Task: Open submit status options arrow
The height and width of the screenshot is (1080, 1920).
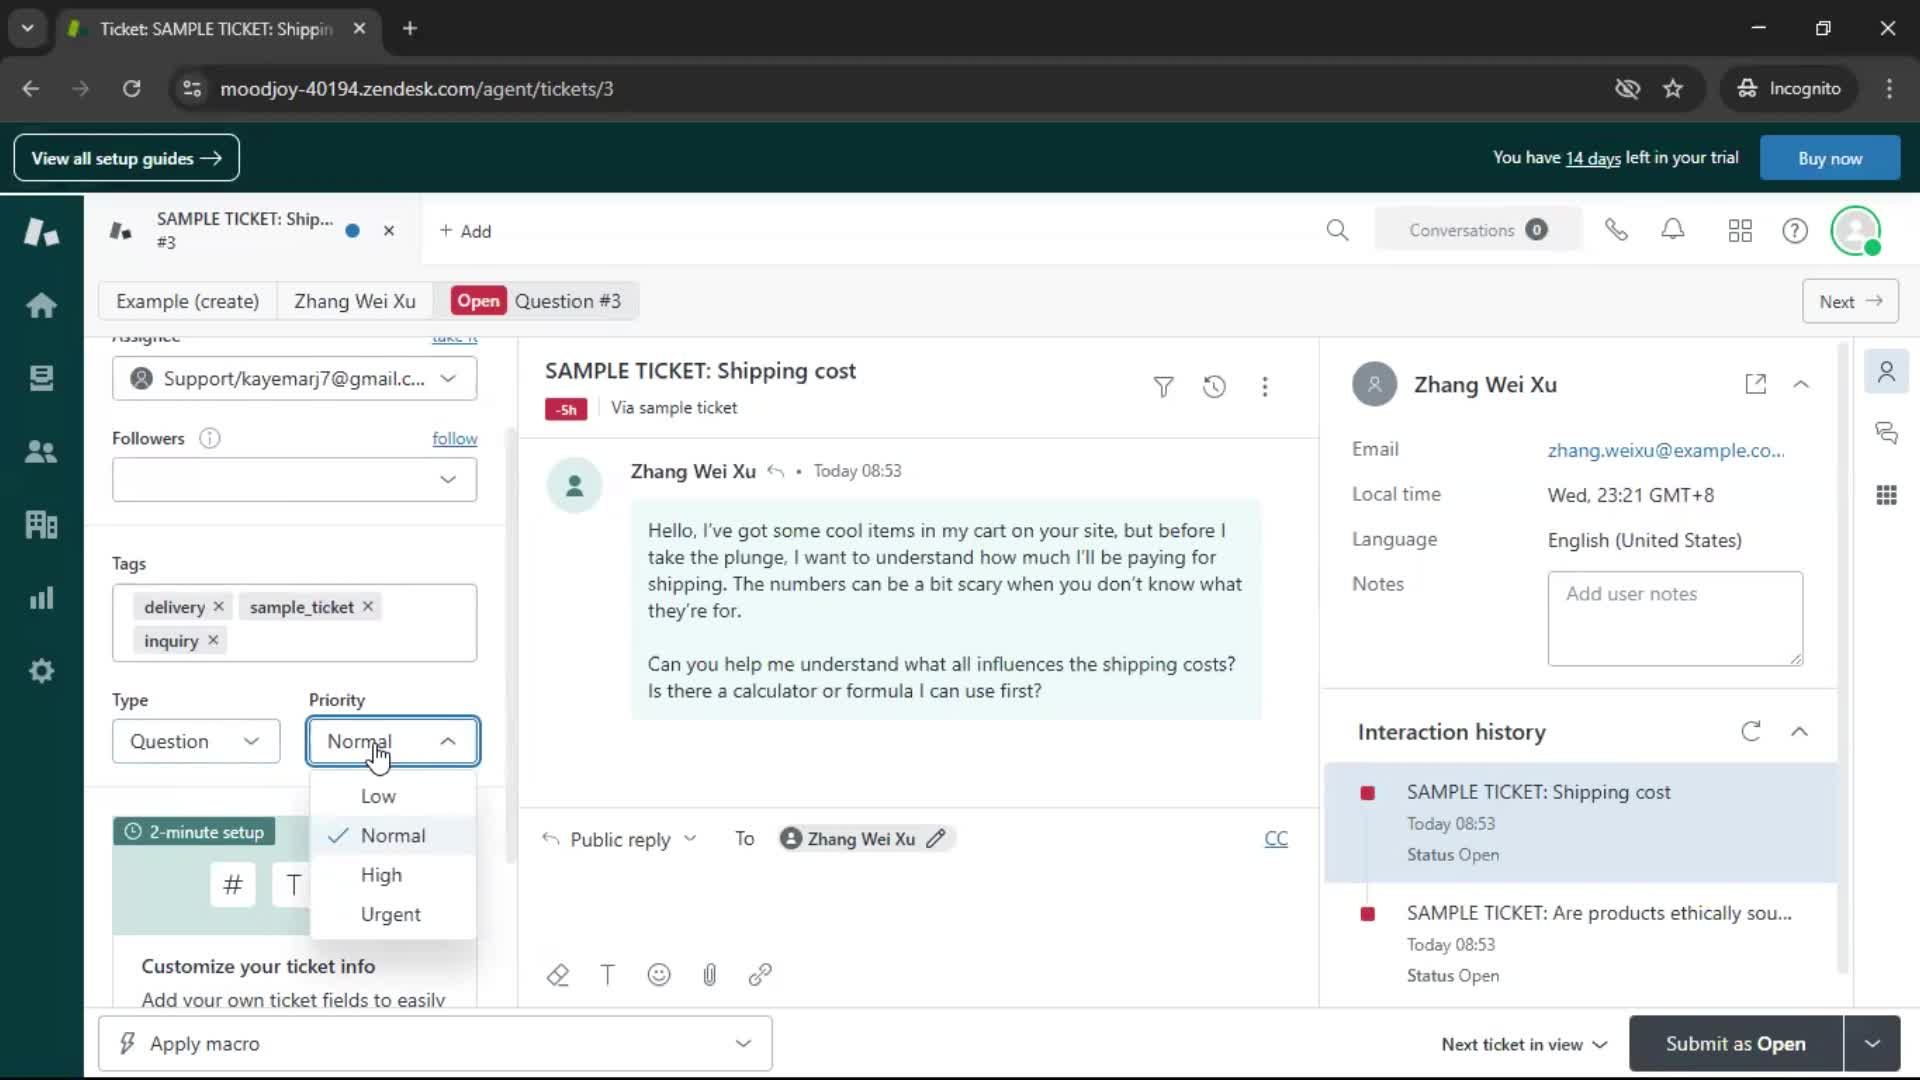Action: pyautogui.click(x=1872, y=1044)
